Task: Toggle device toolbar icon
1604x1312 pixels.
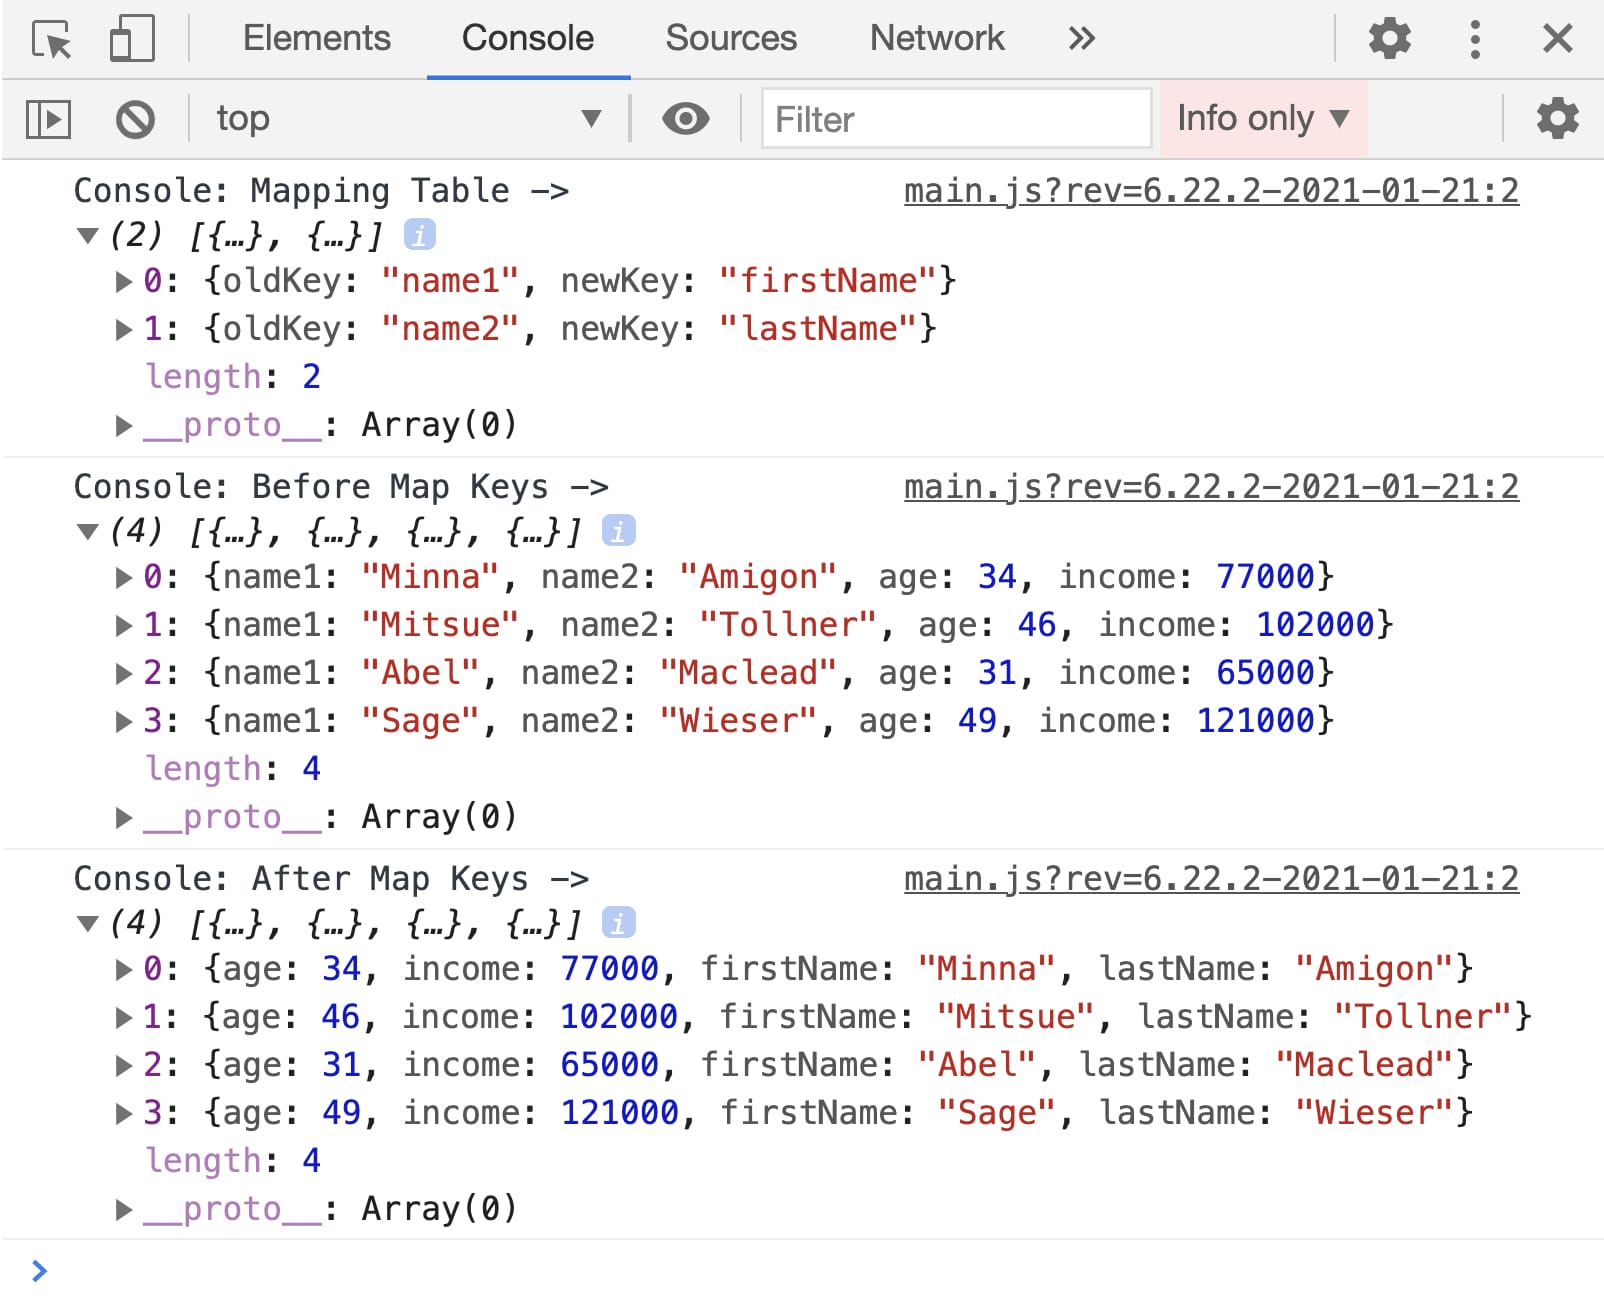Action: (x=132, y=39)
